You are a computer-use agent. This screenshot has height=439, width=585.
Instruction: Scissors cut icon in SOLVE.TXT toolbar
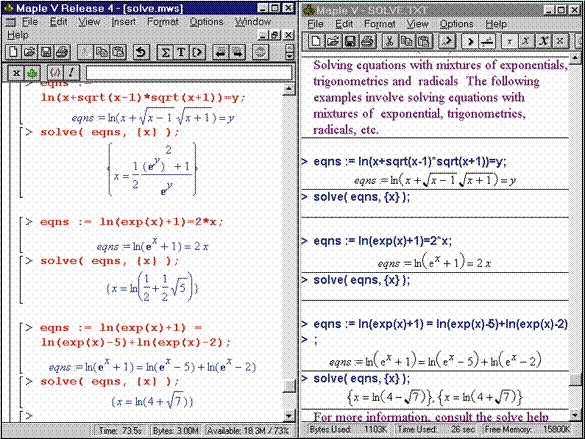tap(389, 41)
